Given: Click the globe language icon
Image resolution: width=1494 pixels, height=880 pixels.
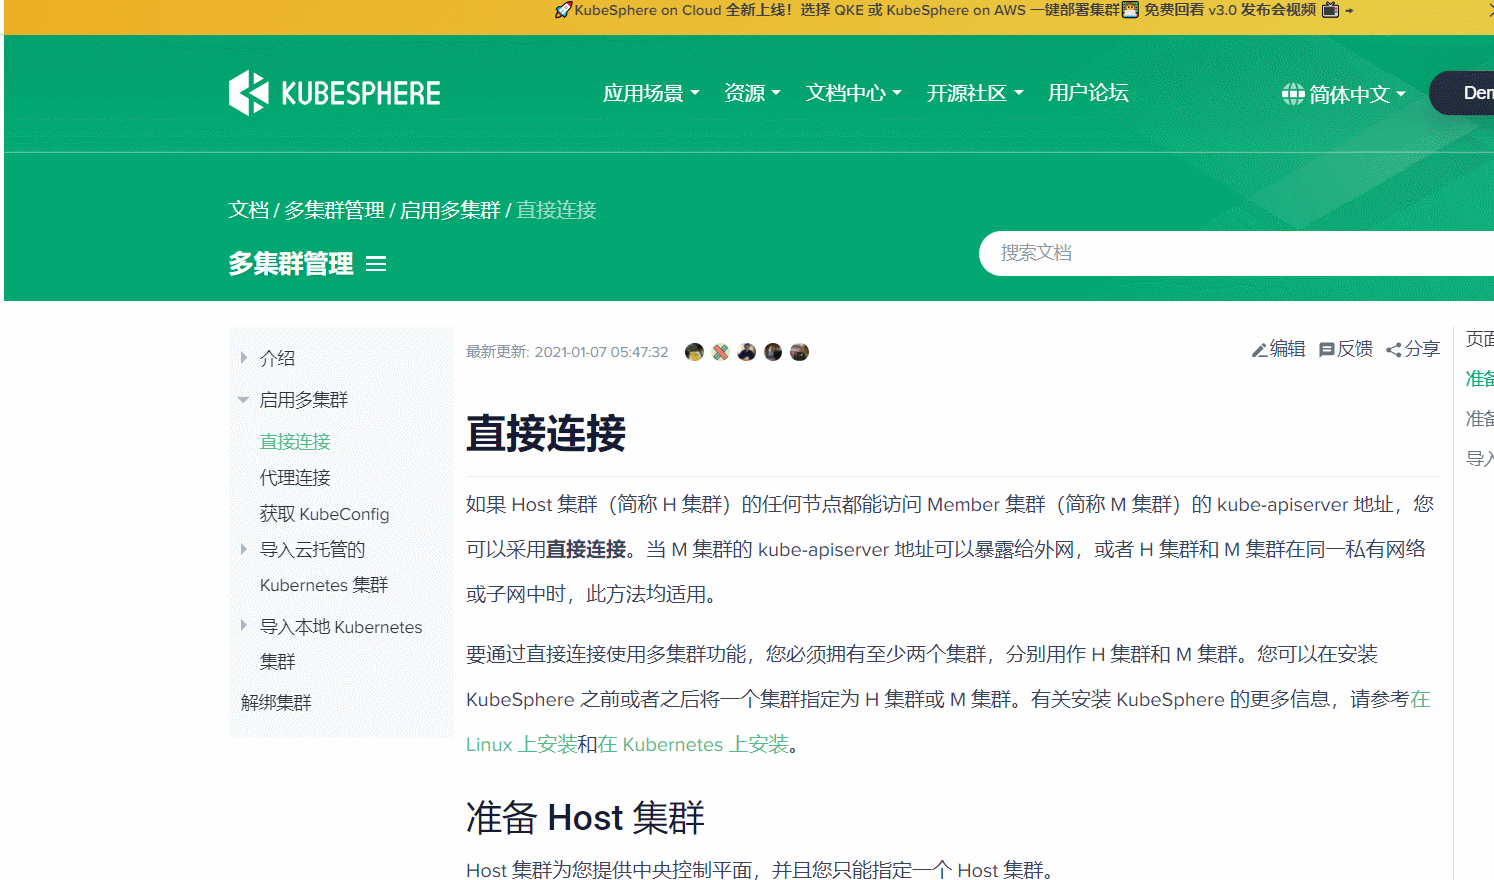Looking at the screenshot, I should pos(1293,94).
